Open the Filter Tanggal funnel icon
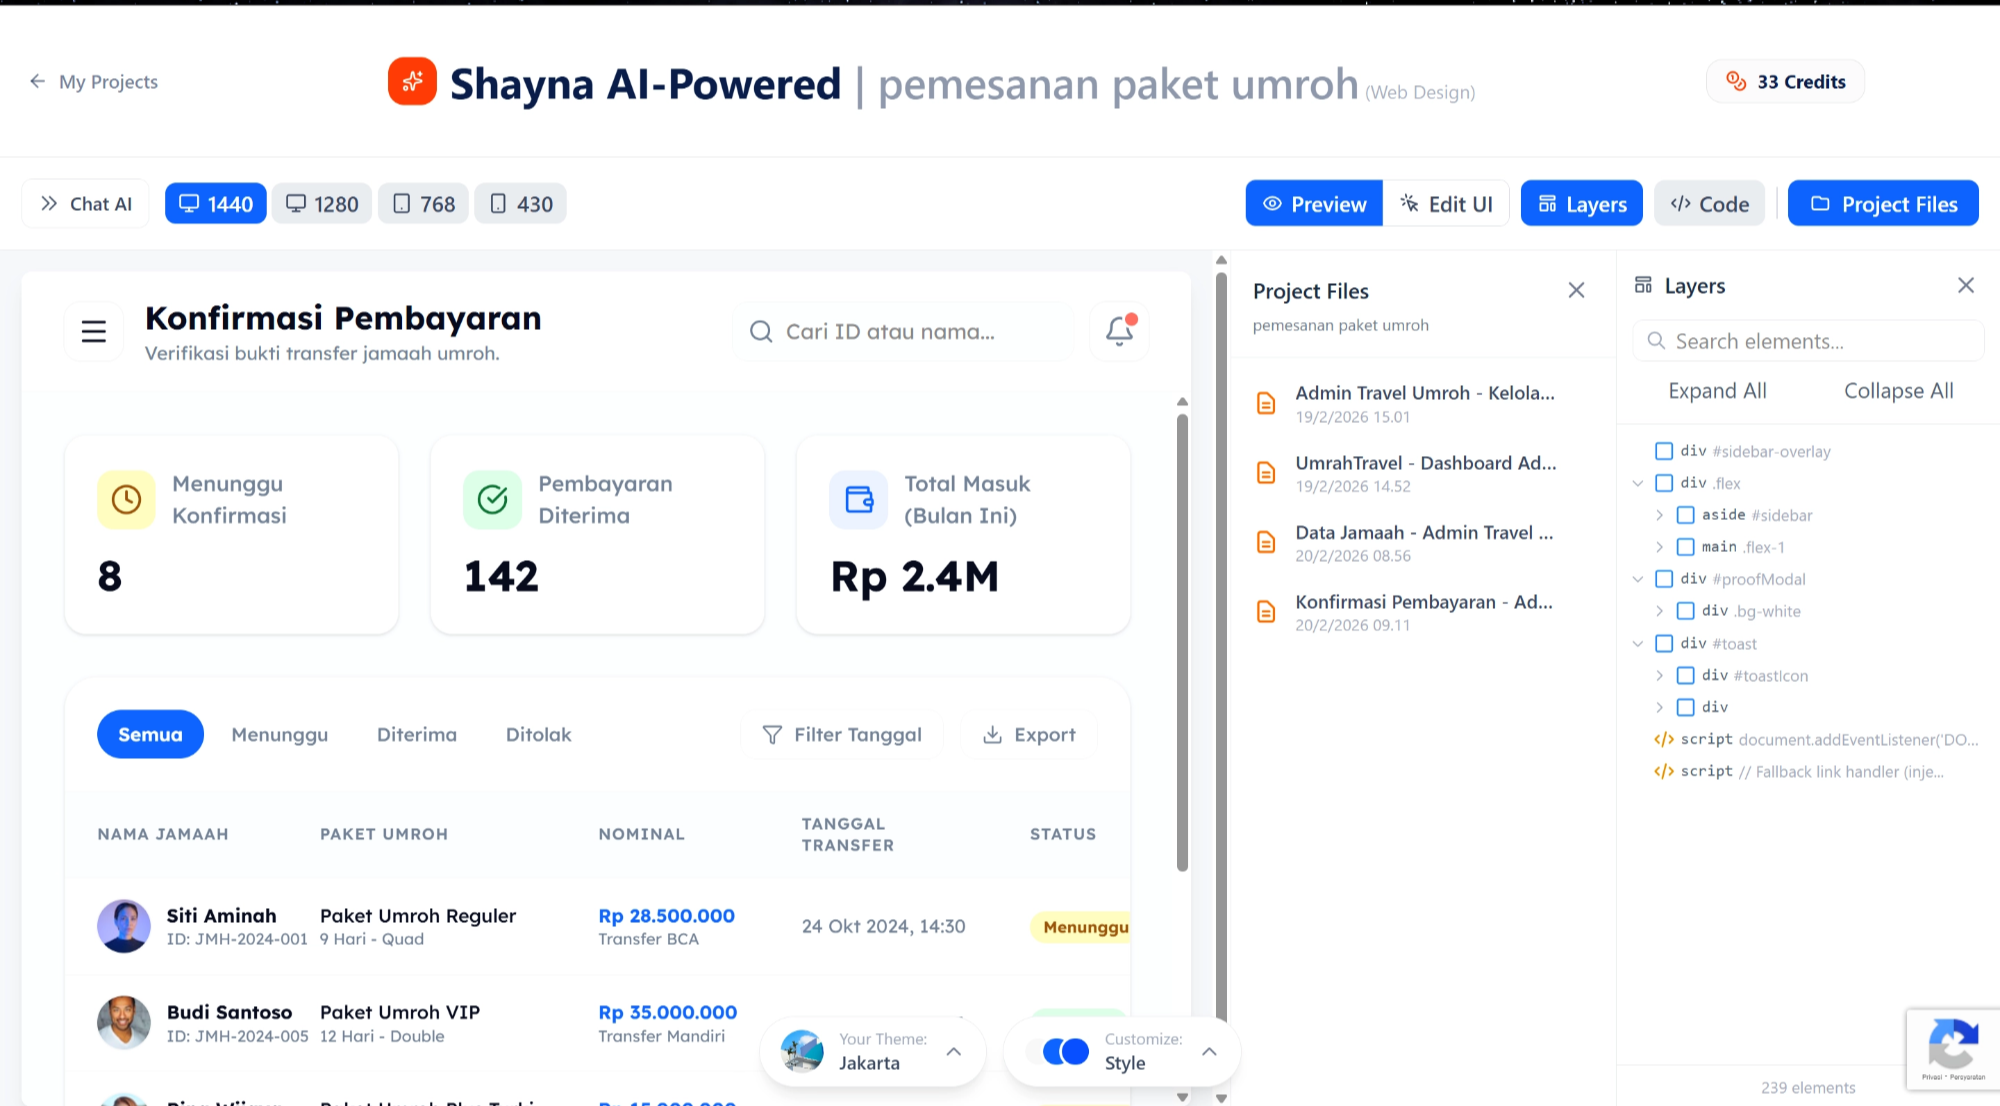This screenshot has height=1106, width=2000. (772, 734)
